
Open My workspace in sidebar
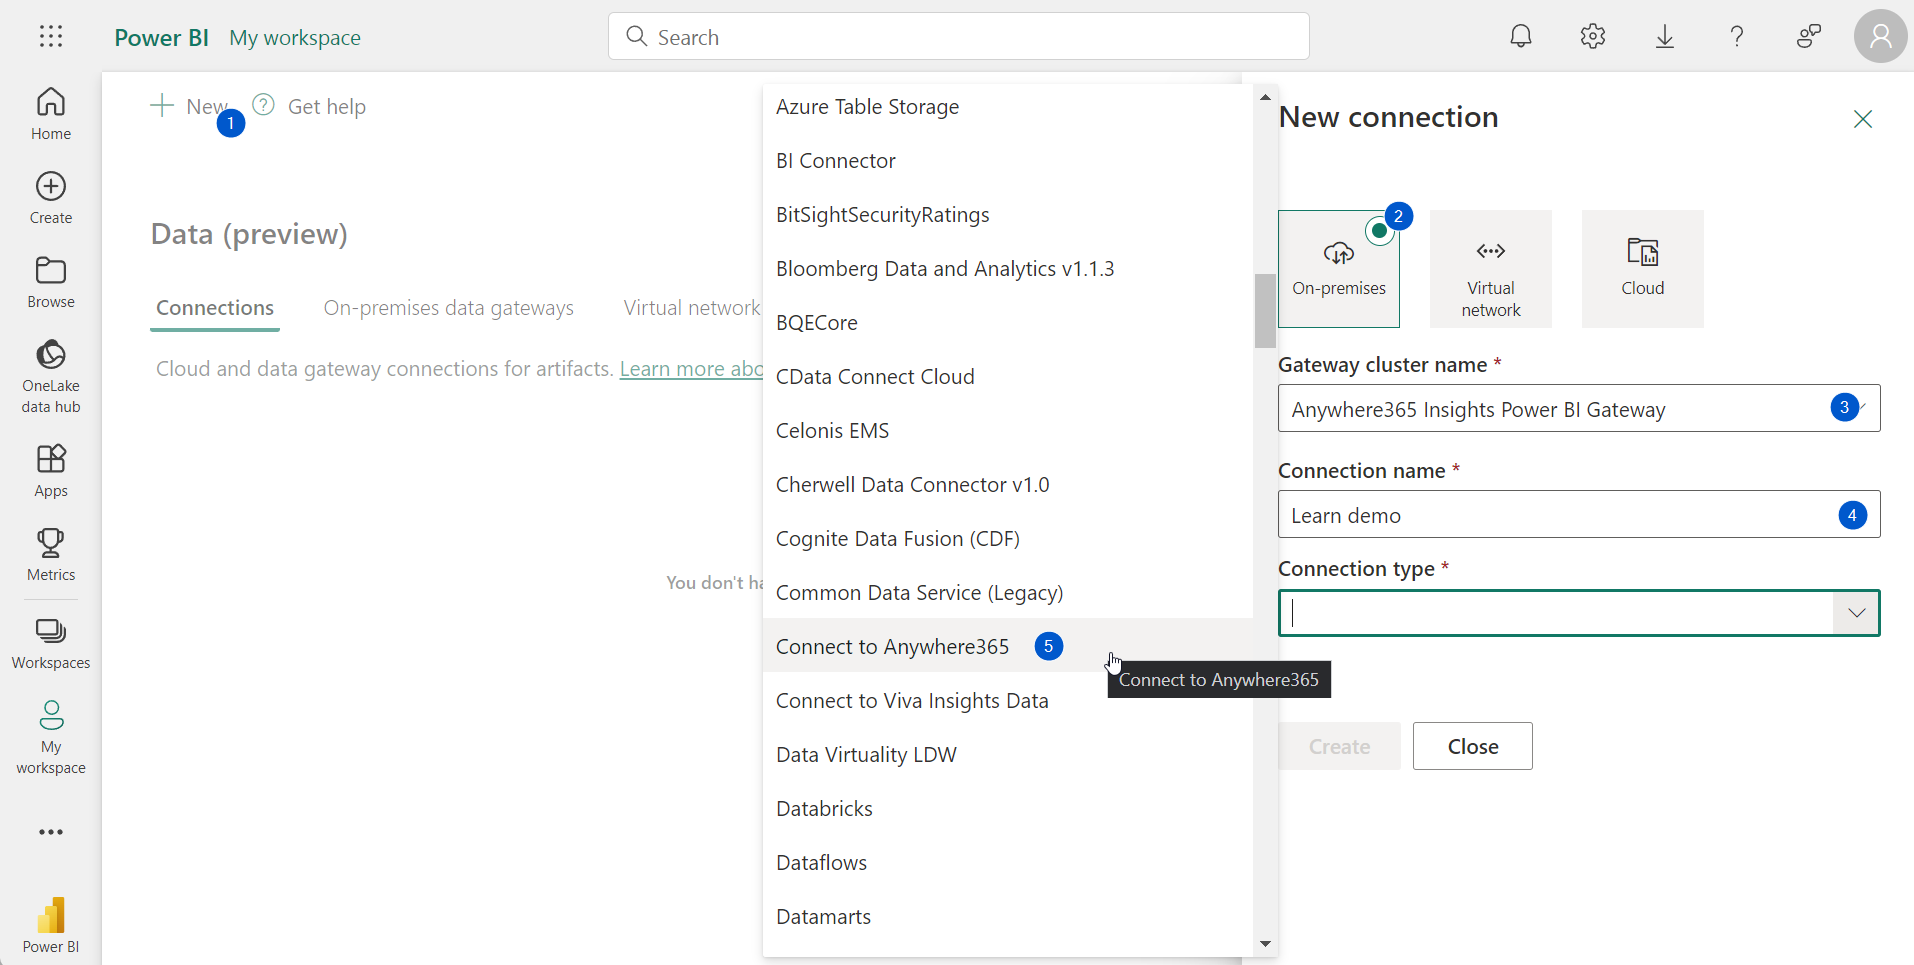pyautogui.click(x=51, y=737)
